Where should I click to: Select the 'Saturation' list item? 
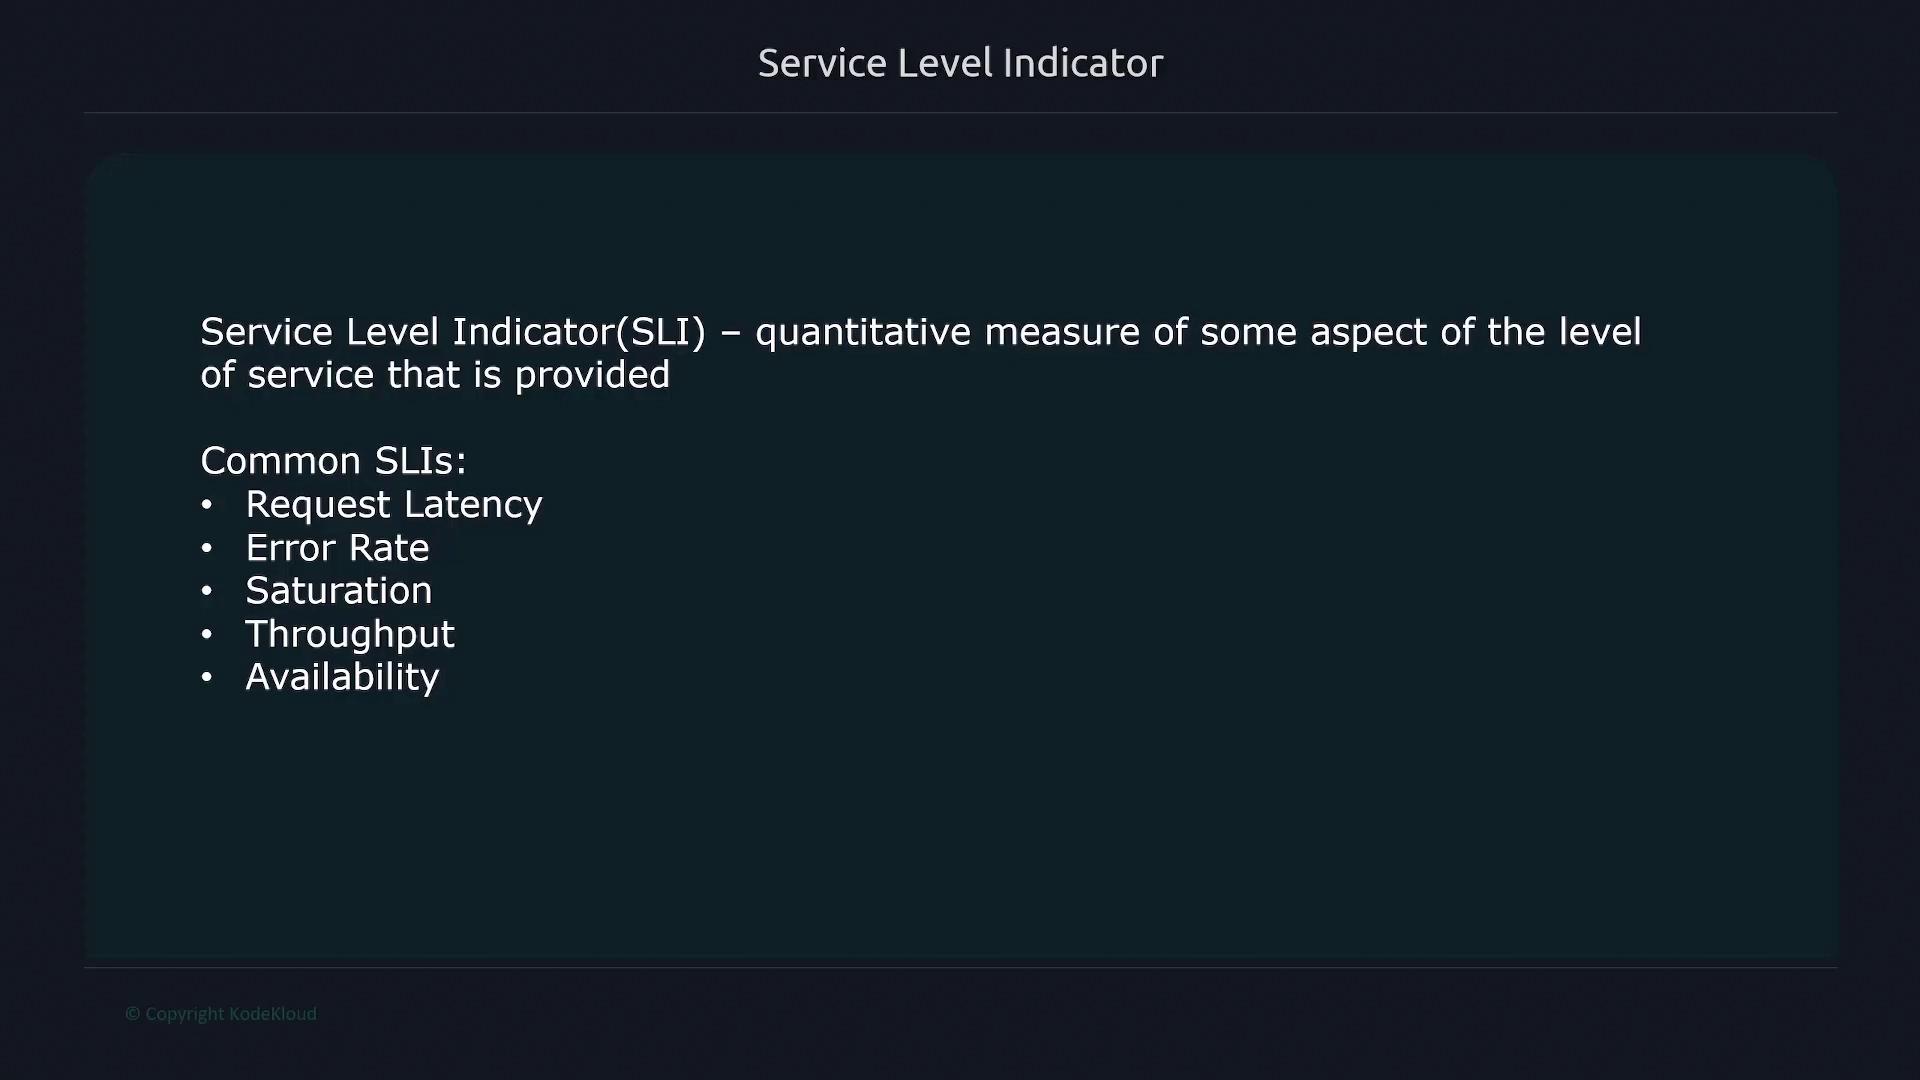(339, 591)
